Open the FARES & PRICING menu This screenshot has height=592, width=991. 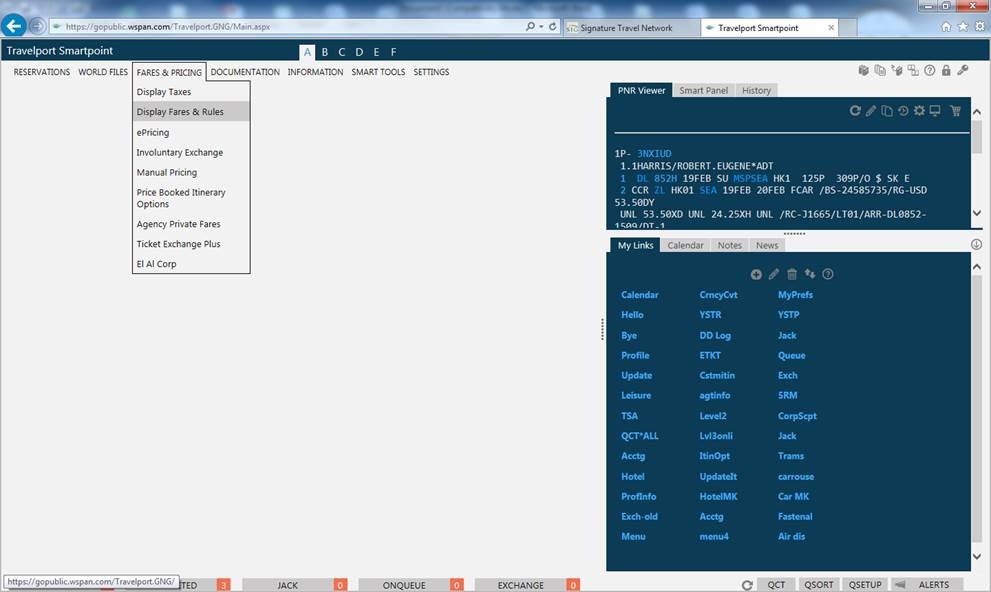point(169,72)
